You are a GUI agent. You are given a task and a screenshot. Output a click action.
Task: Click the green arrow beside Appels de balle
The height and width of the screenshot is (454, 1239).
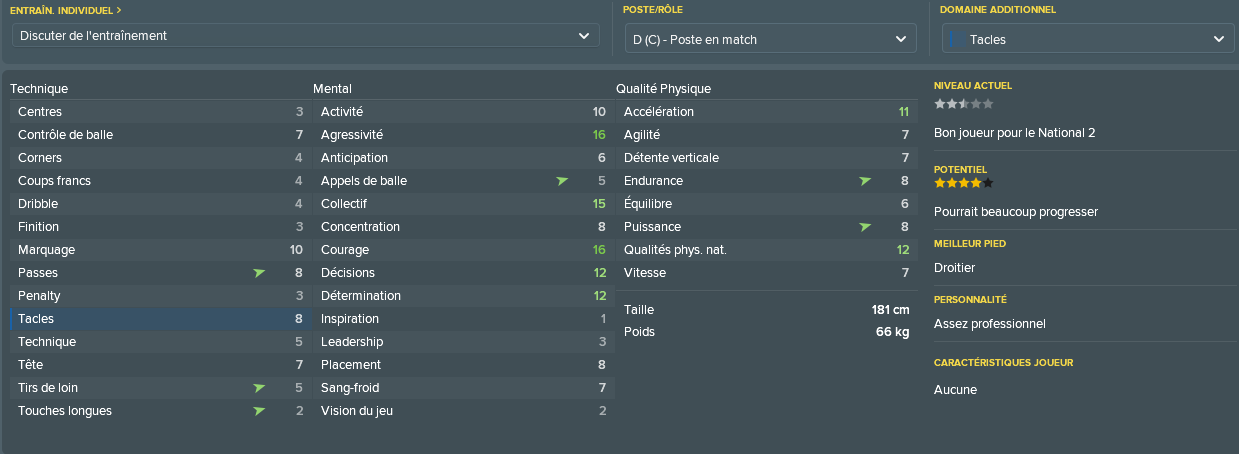point(562,181)
